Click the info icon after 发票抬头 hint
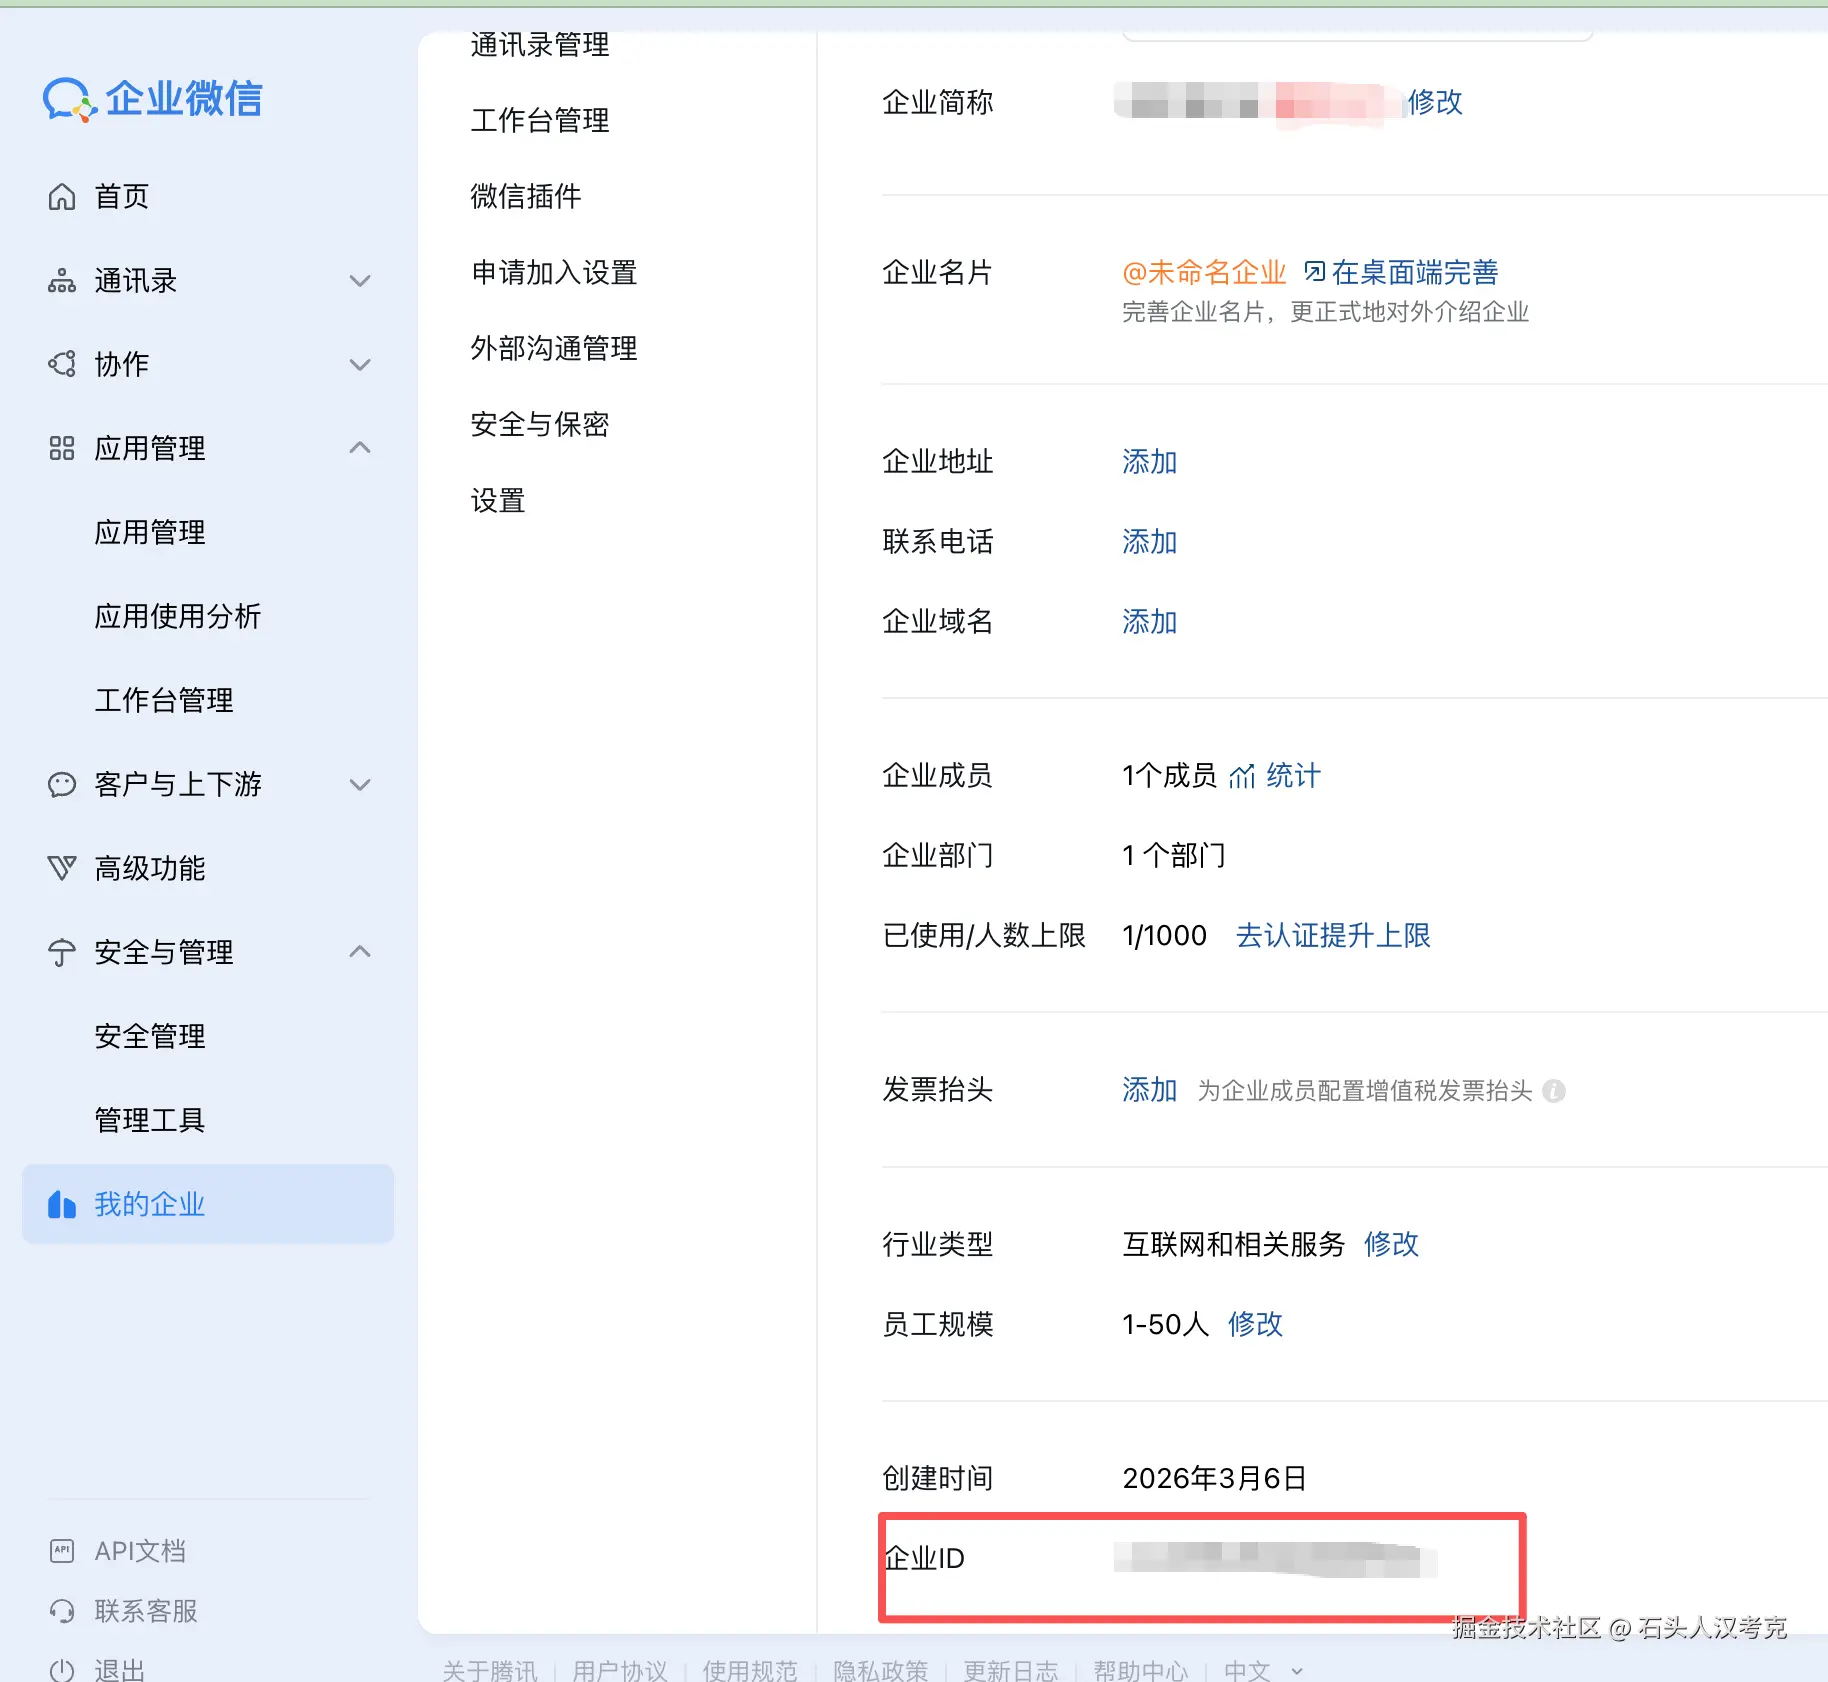The height and width of the screenshot is (1682, 1828). coord(1554,1091)
